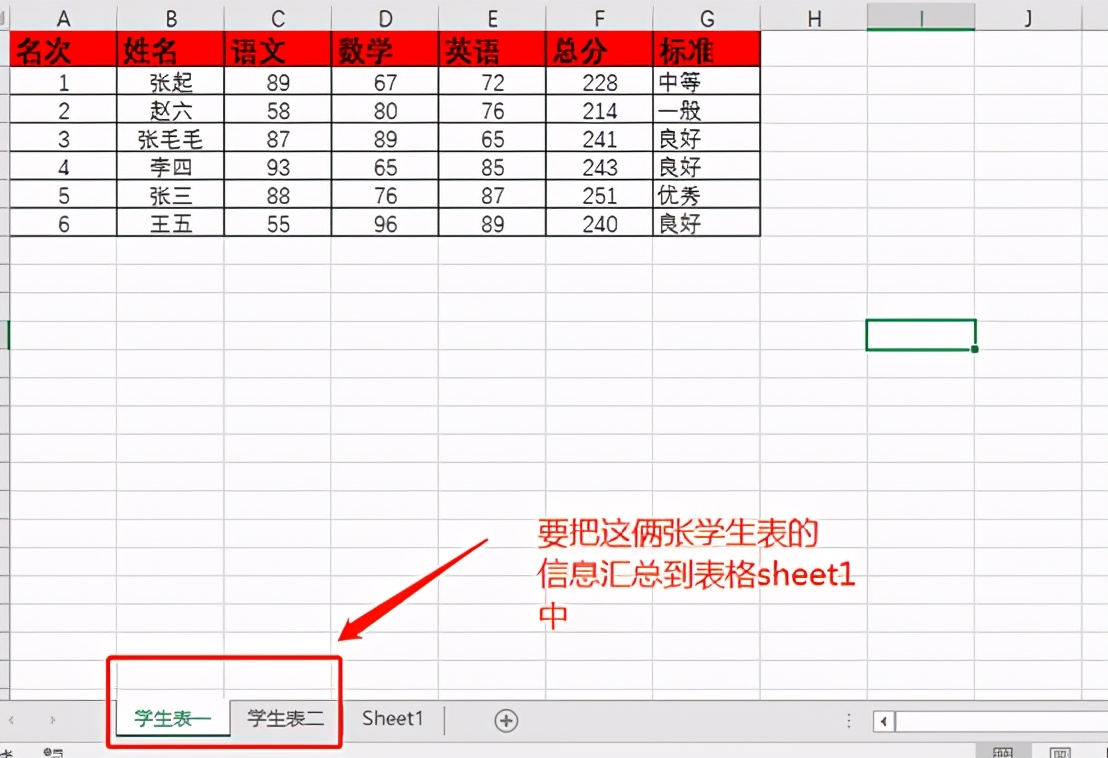Click the sheet tab bar splitter dots
Viewport: 1108px width, 758px height.
[849, 721]
